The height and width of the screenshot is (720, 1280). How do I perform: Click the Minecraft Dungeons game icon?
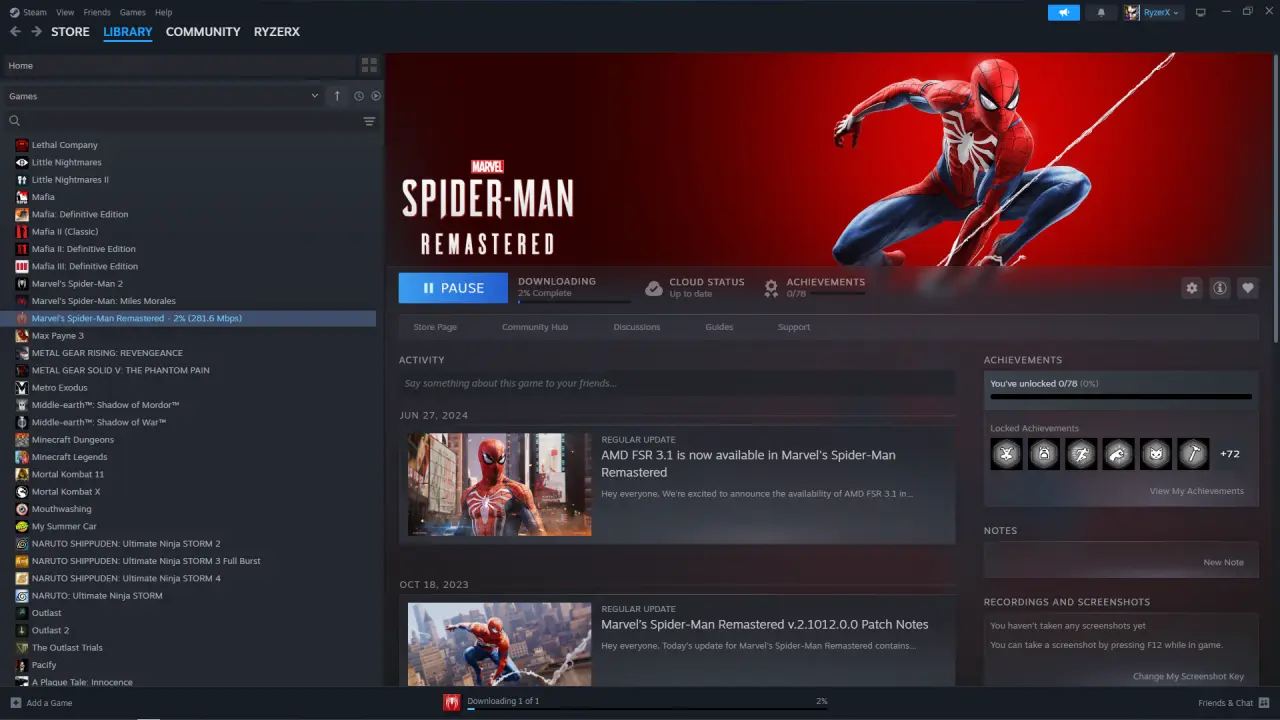[x=22, y=440]
